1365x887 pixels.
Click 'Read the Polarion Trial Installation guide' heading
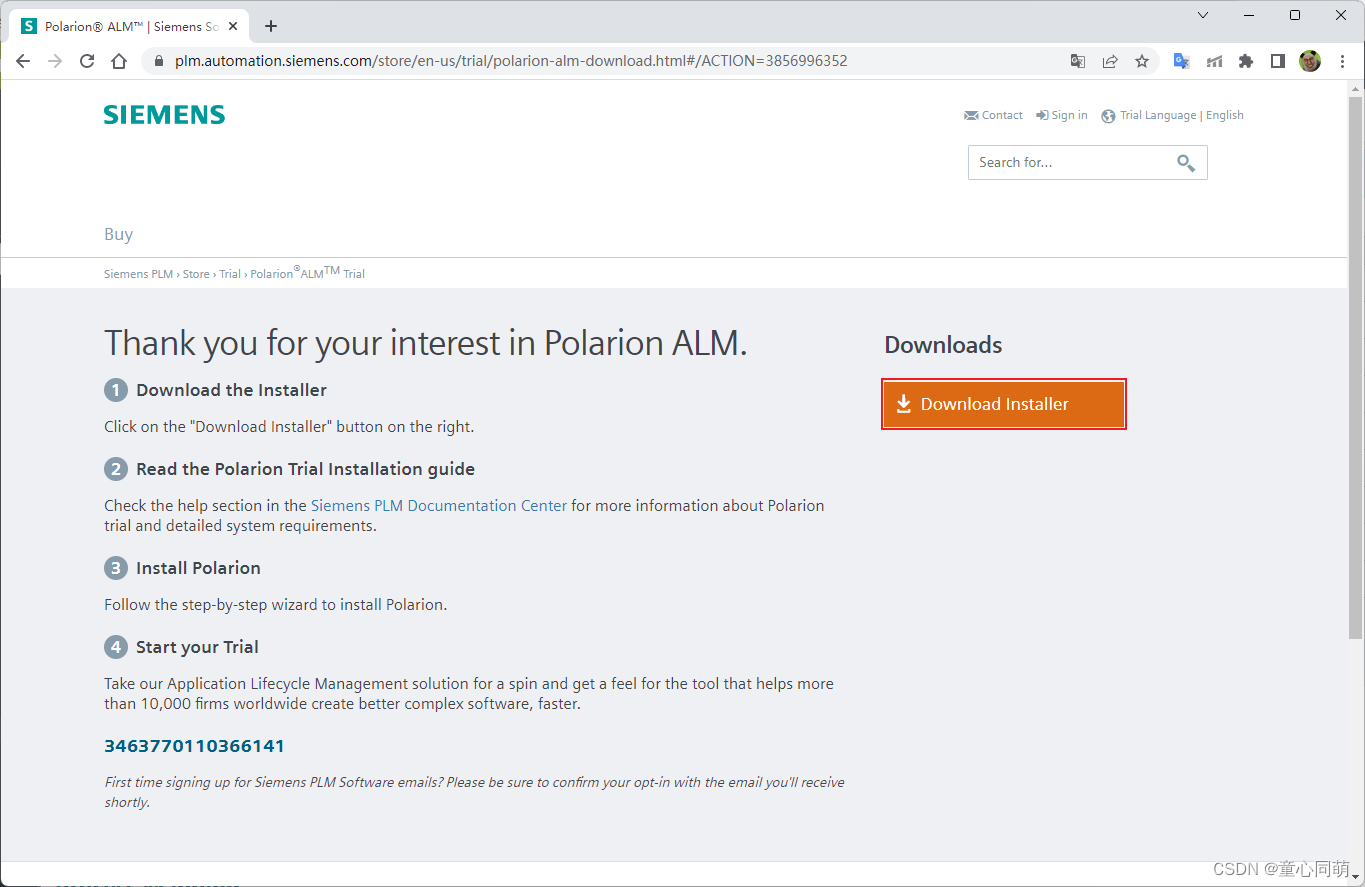pyautogui.click(x=305, y=469)
